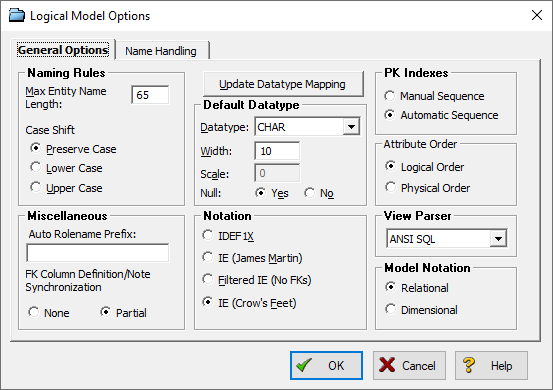Open the Name Handling tab
Screen dimensions: 553x390
tap(161, 51)
